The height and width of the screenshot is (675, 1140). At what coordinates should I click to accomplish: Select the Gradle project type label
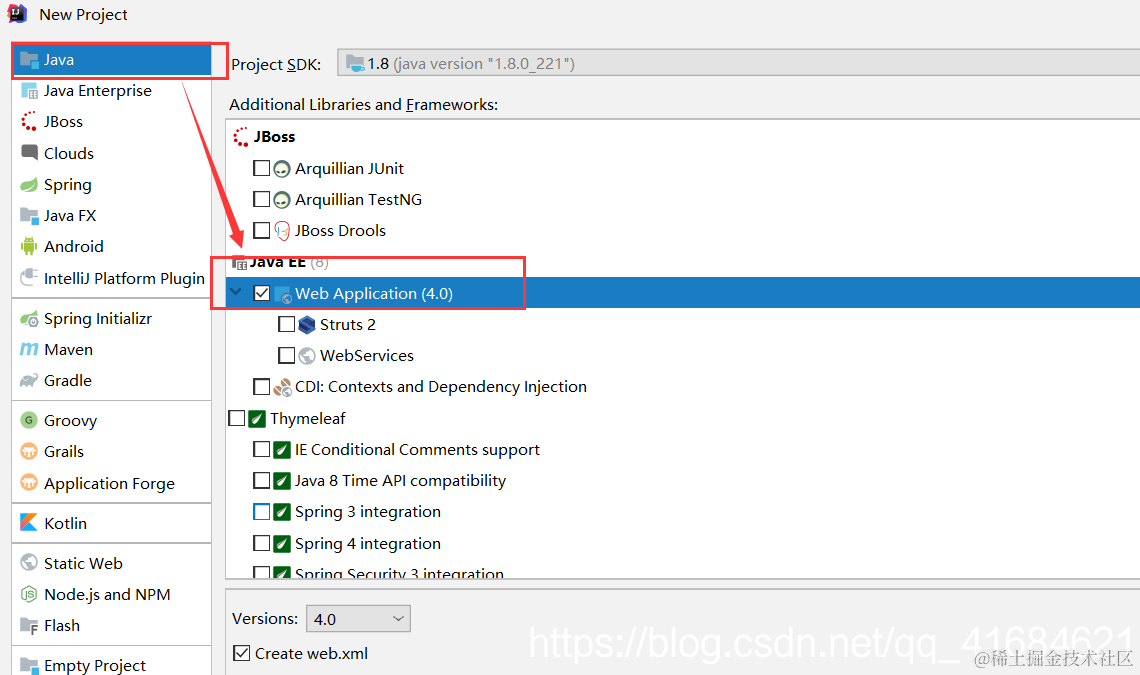pos(68,380)
